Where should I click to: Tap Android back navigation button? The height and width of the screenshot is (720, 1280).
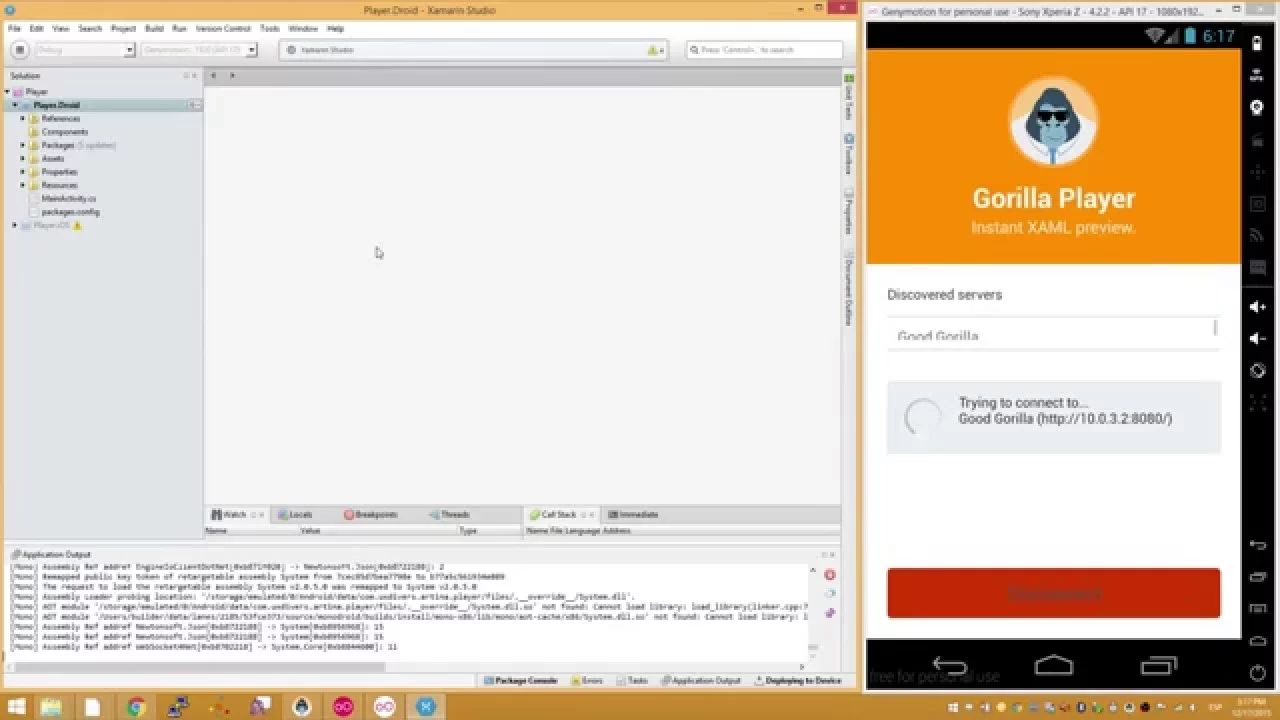tap(949, 665)
